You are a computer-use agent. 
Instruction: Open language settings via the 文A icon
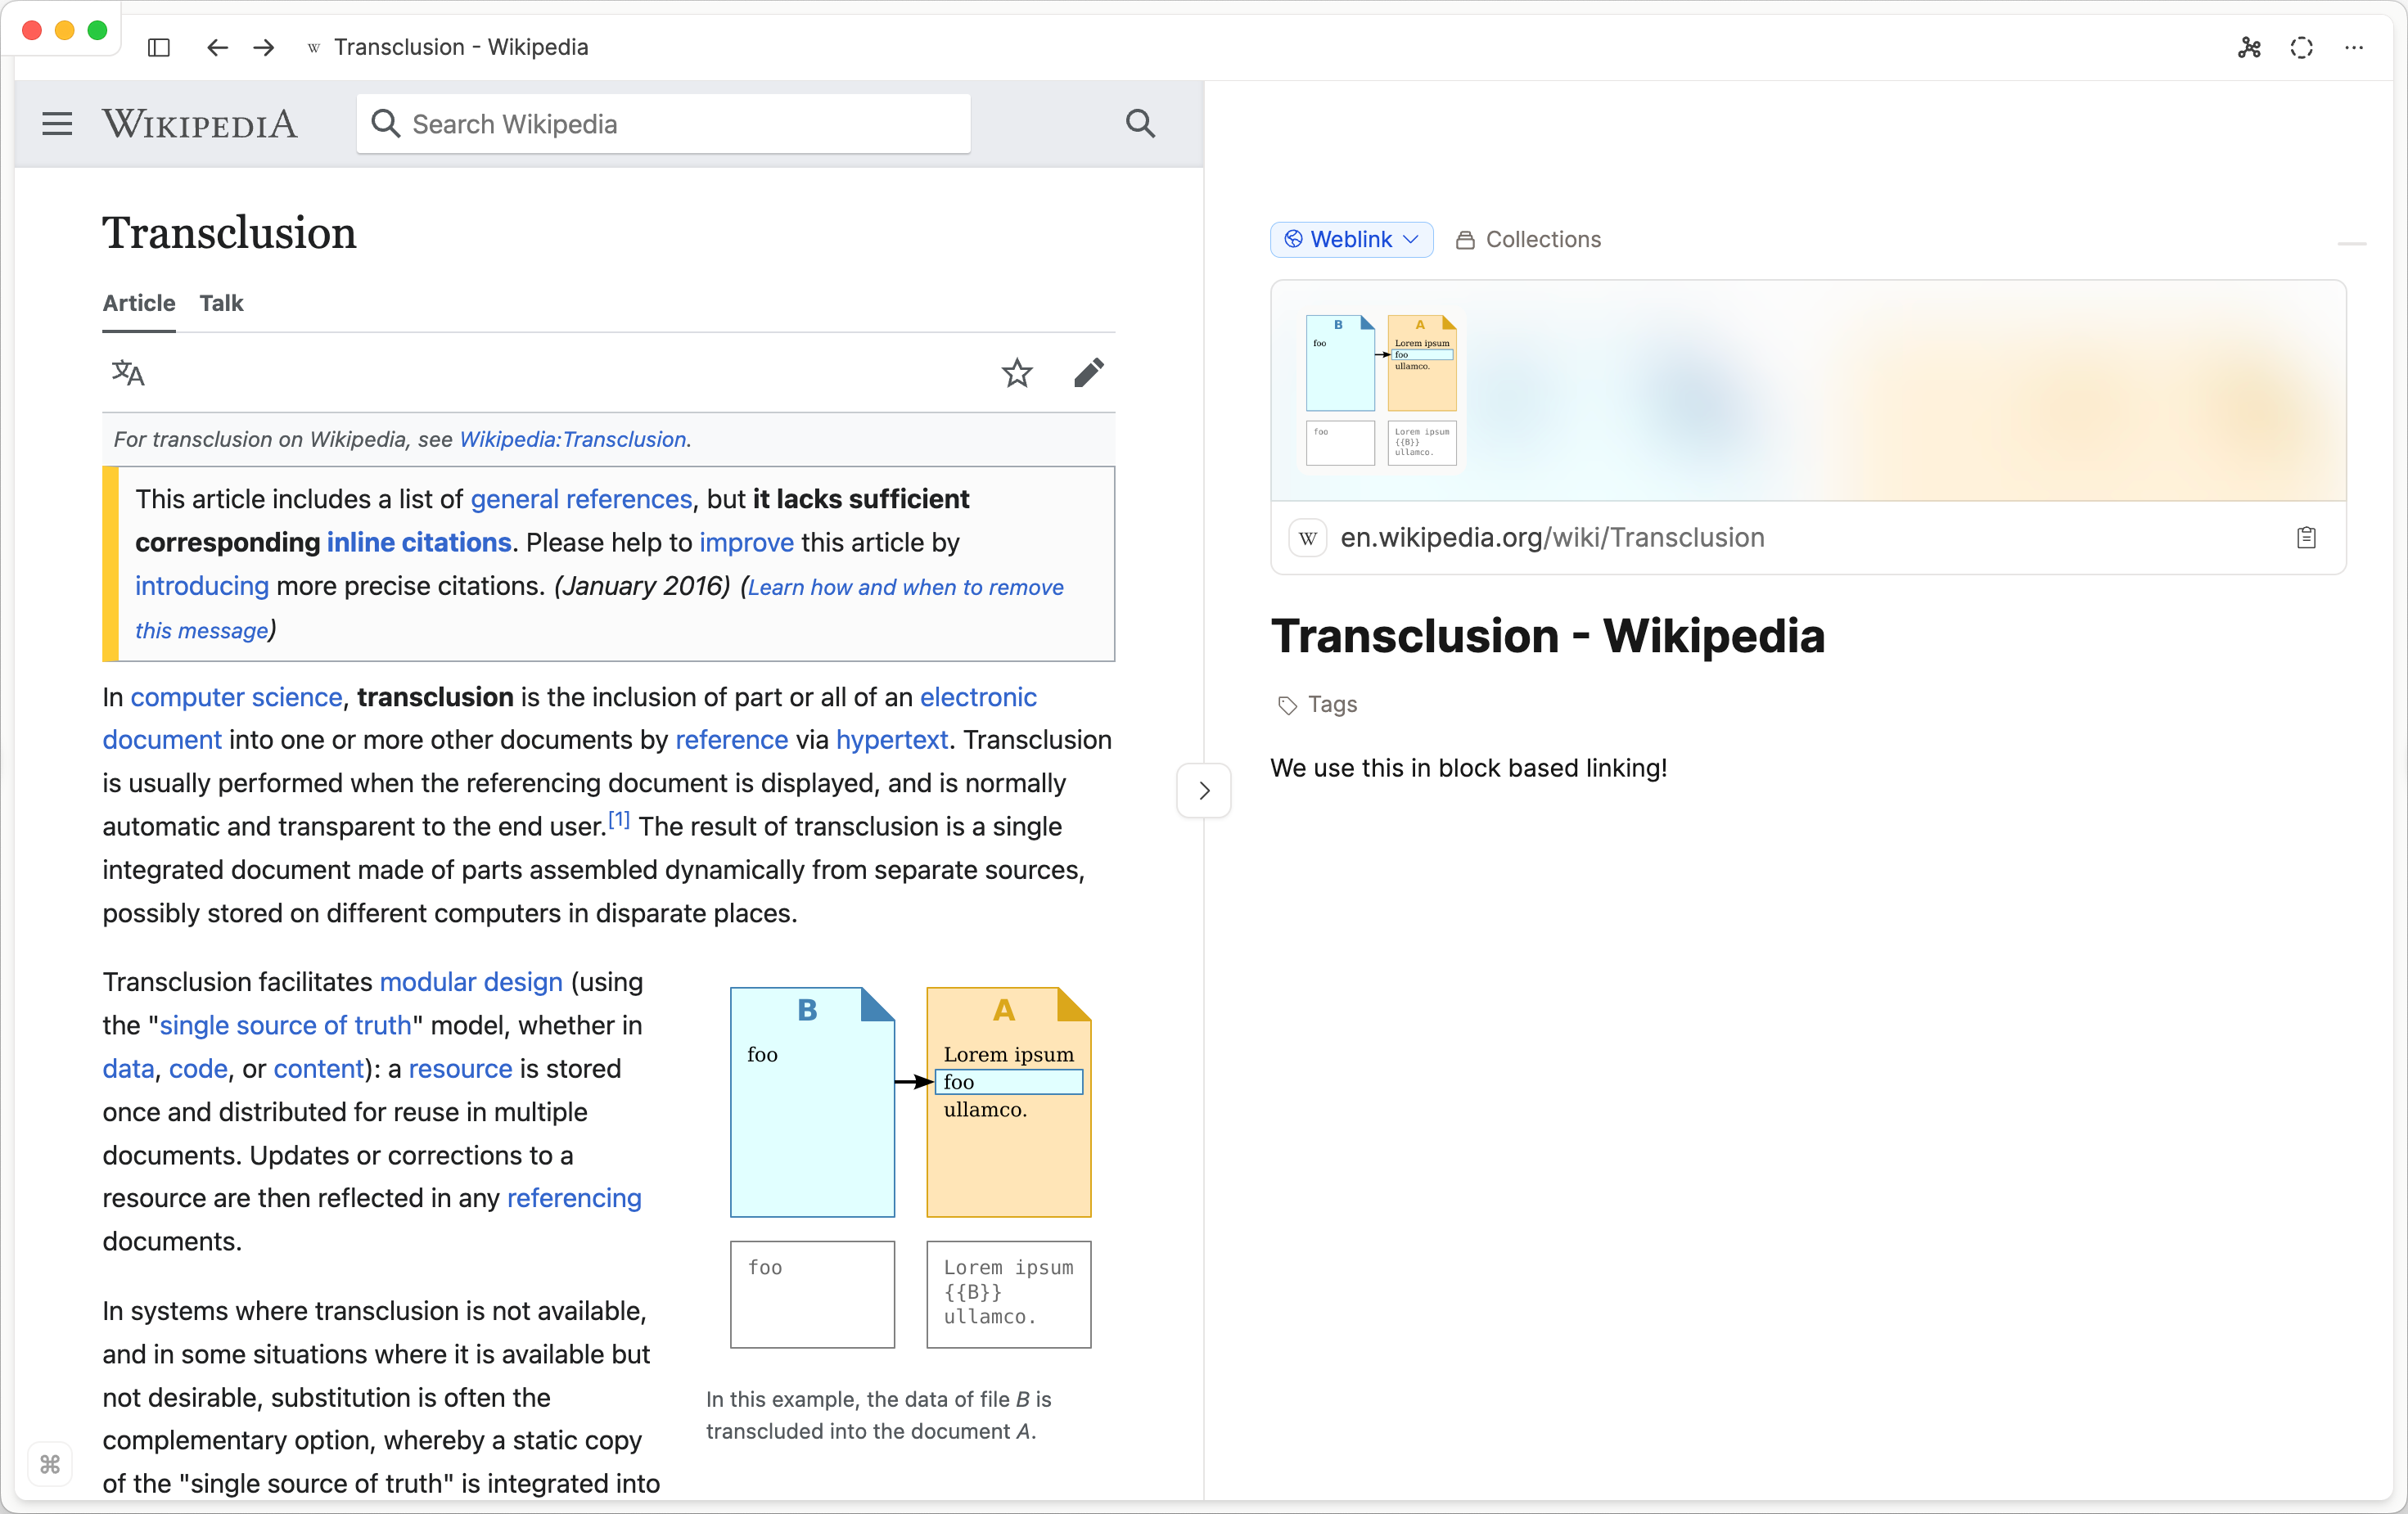tap(128, 373)
